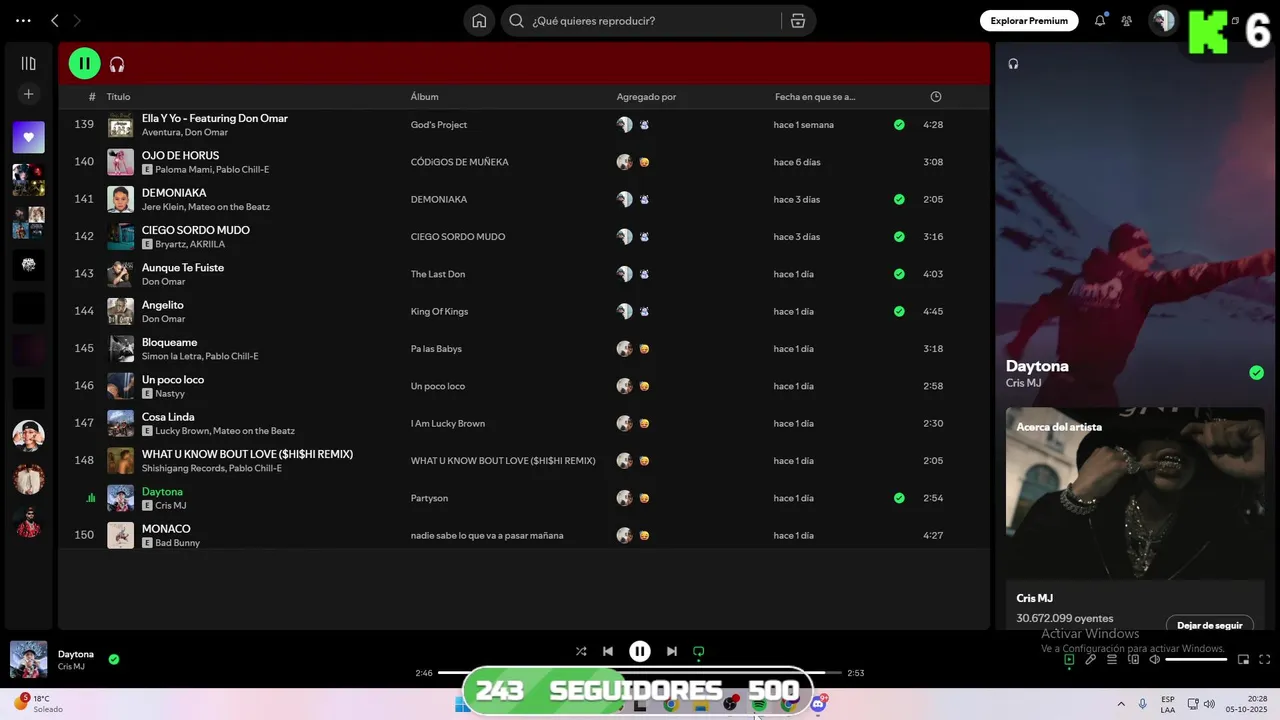Navigate forward with the right arrow
Viewport: 1280px width, 720px height.
77,20
